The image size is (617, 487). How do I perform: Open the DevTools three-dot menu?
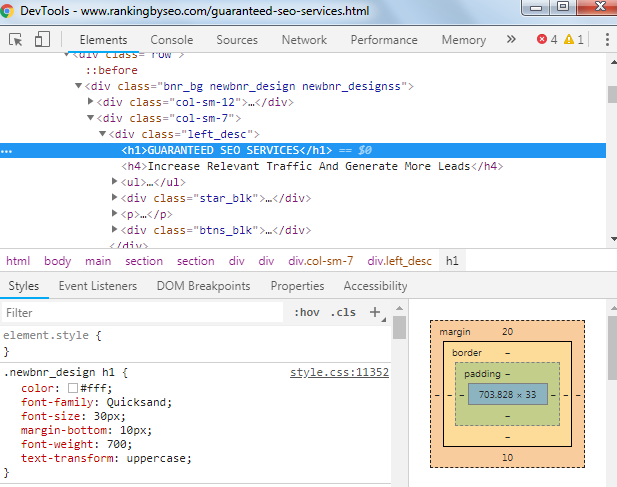click(x=607, y=40)
